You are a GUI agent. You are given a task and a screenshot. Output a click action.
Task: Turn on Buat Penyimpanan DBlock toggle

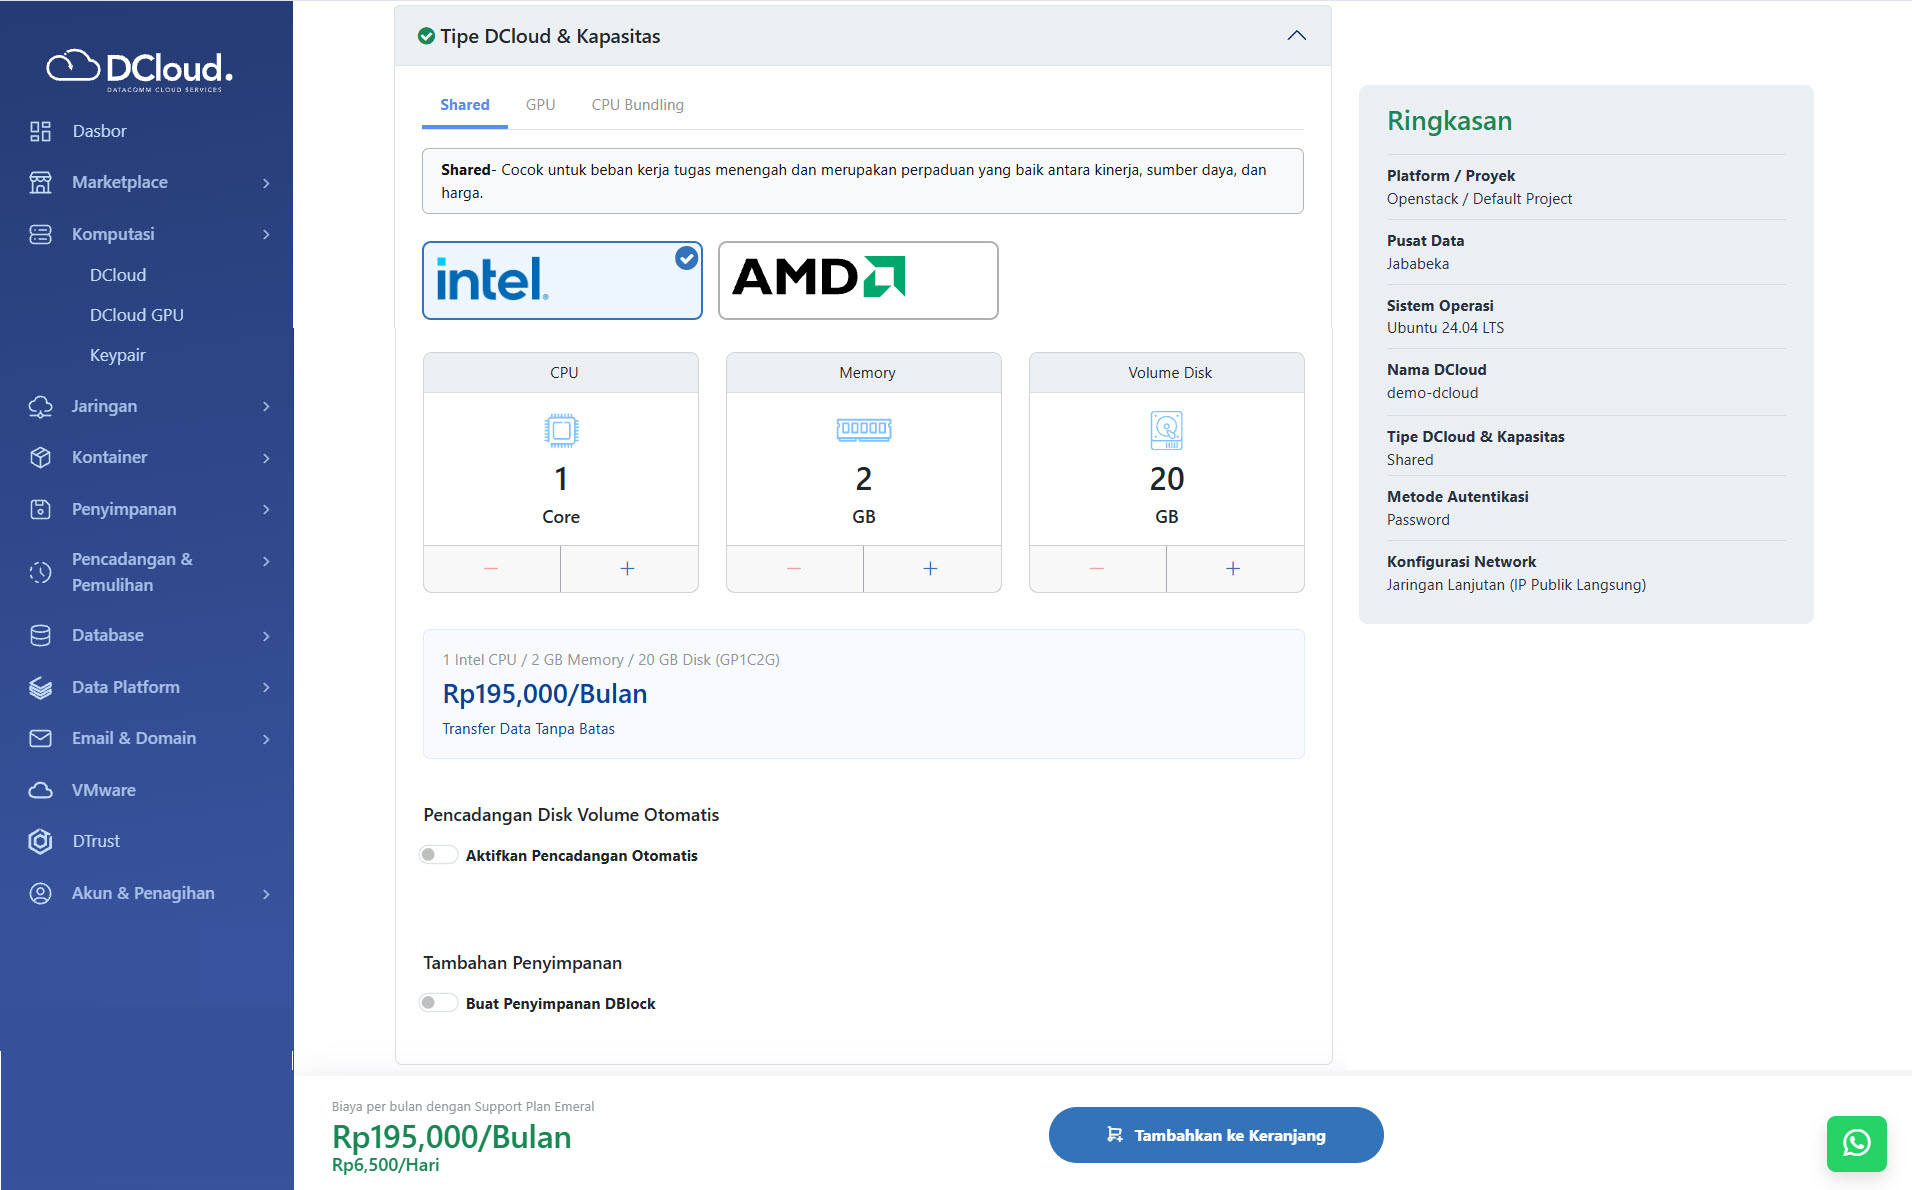coord(438,1003)
